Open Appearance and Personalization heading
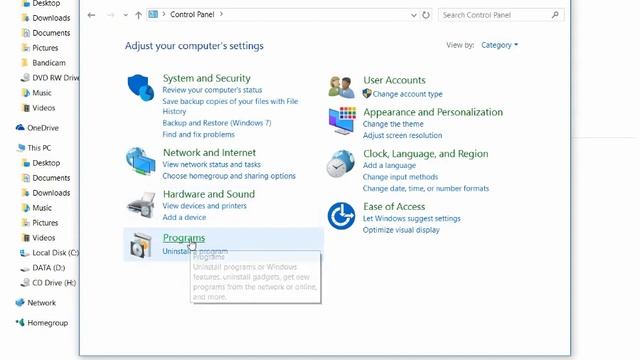The width and height of the screenshot is (640, 360). coord(433,112)
